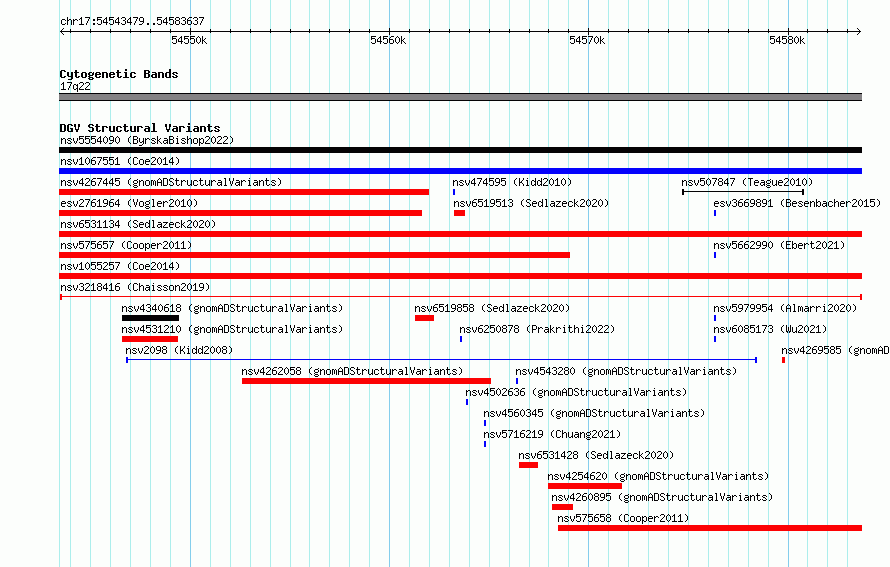Click the 54550k ruler tick label
The width and height of the screenshot is (890, 567).
pos(189,40)
